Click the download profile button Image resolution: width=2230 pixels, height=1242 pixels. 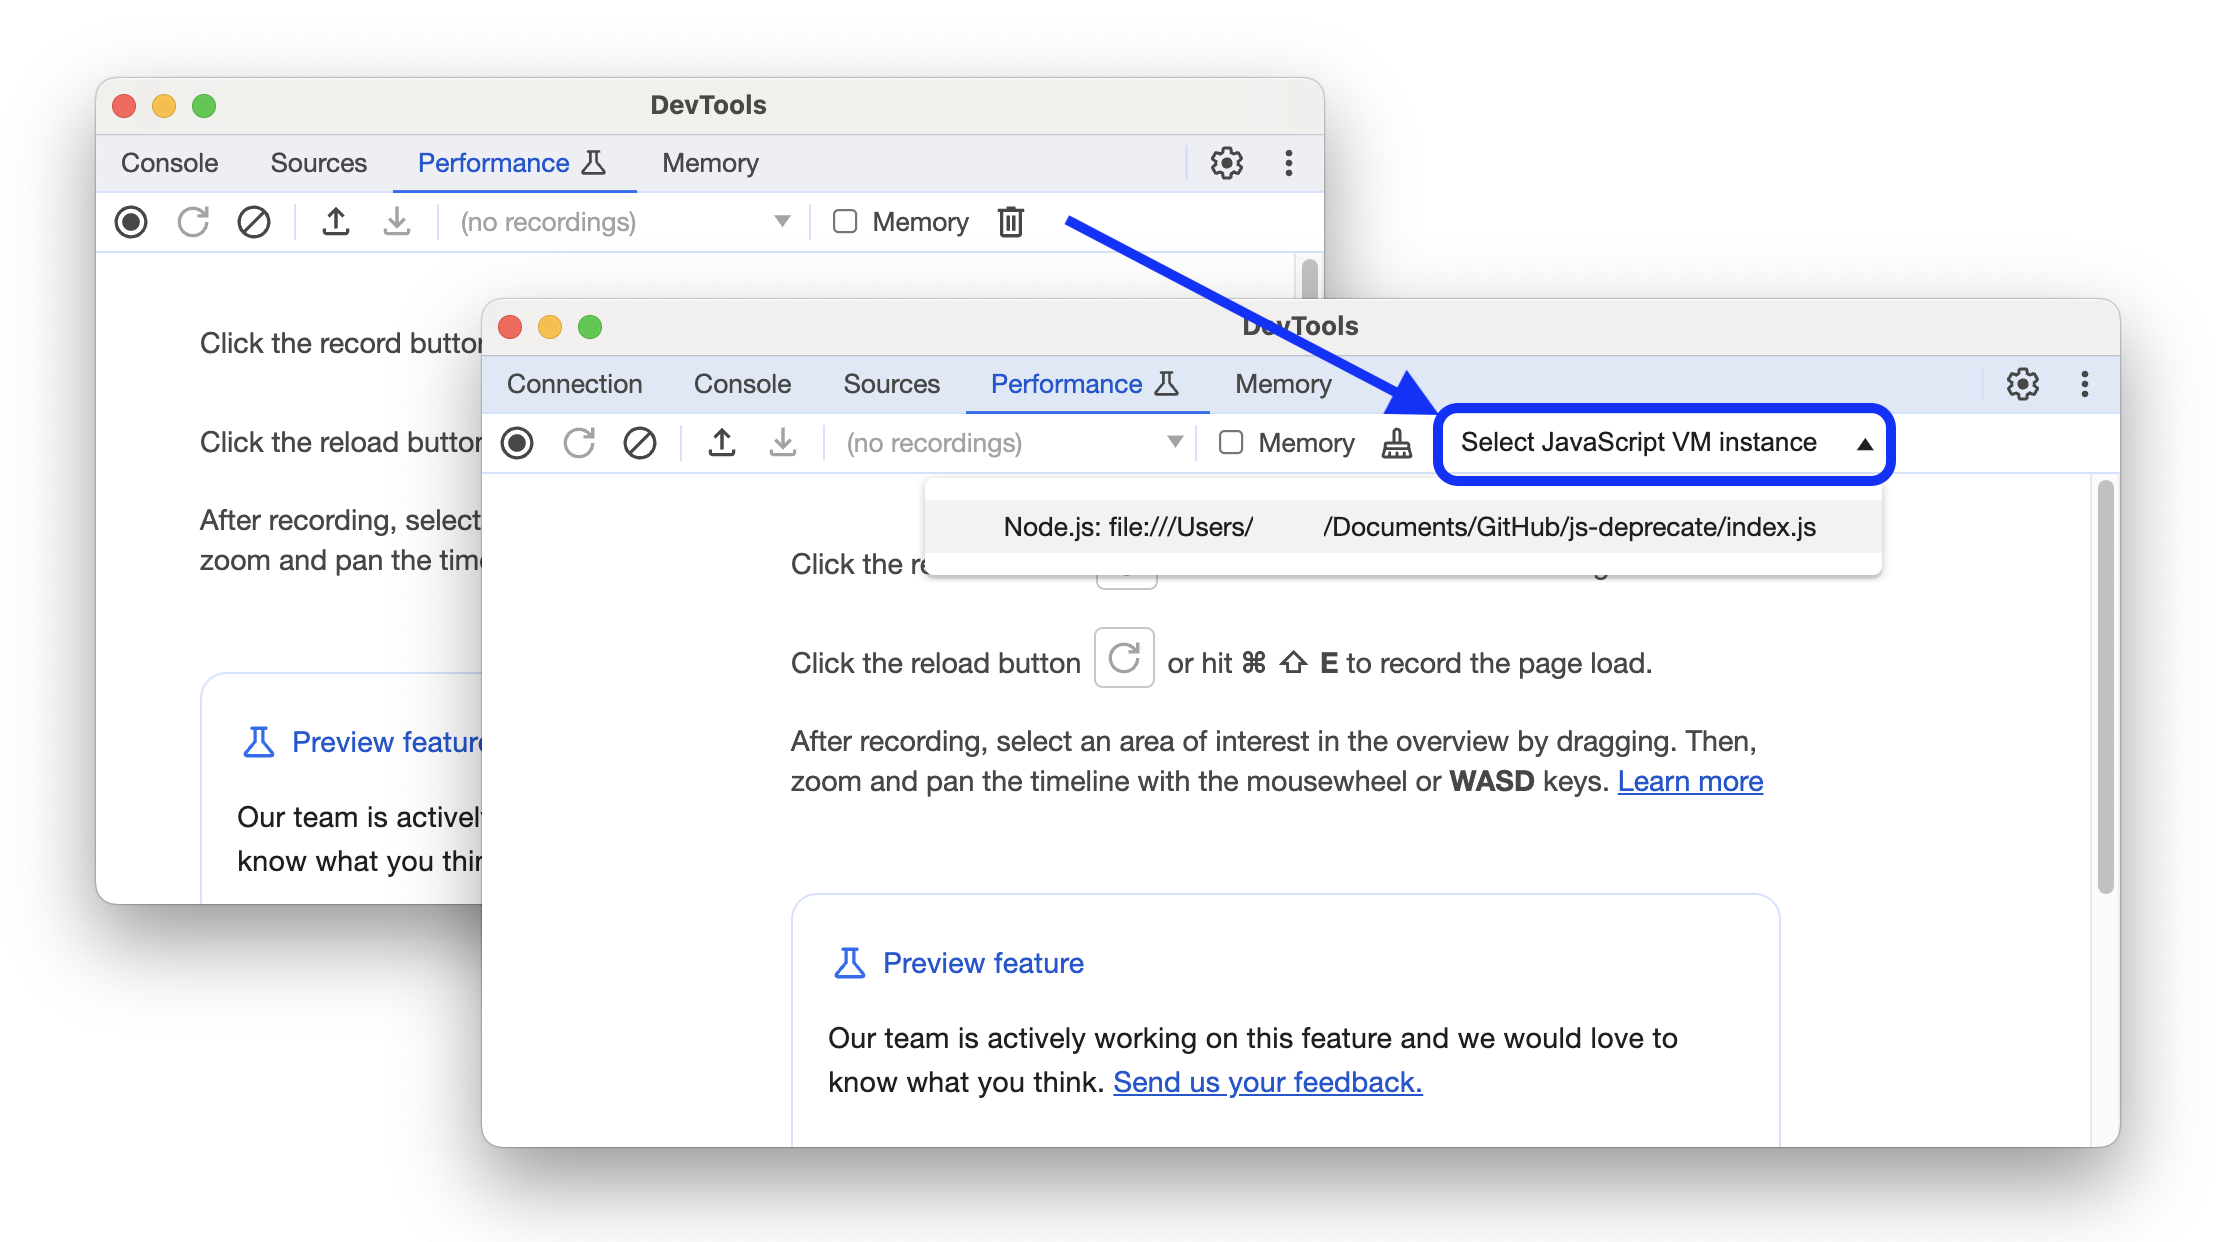(x=780, y=442)
